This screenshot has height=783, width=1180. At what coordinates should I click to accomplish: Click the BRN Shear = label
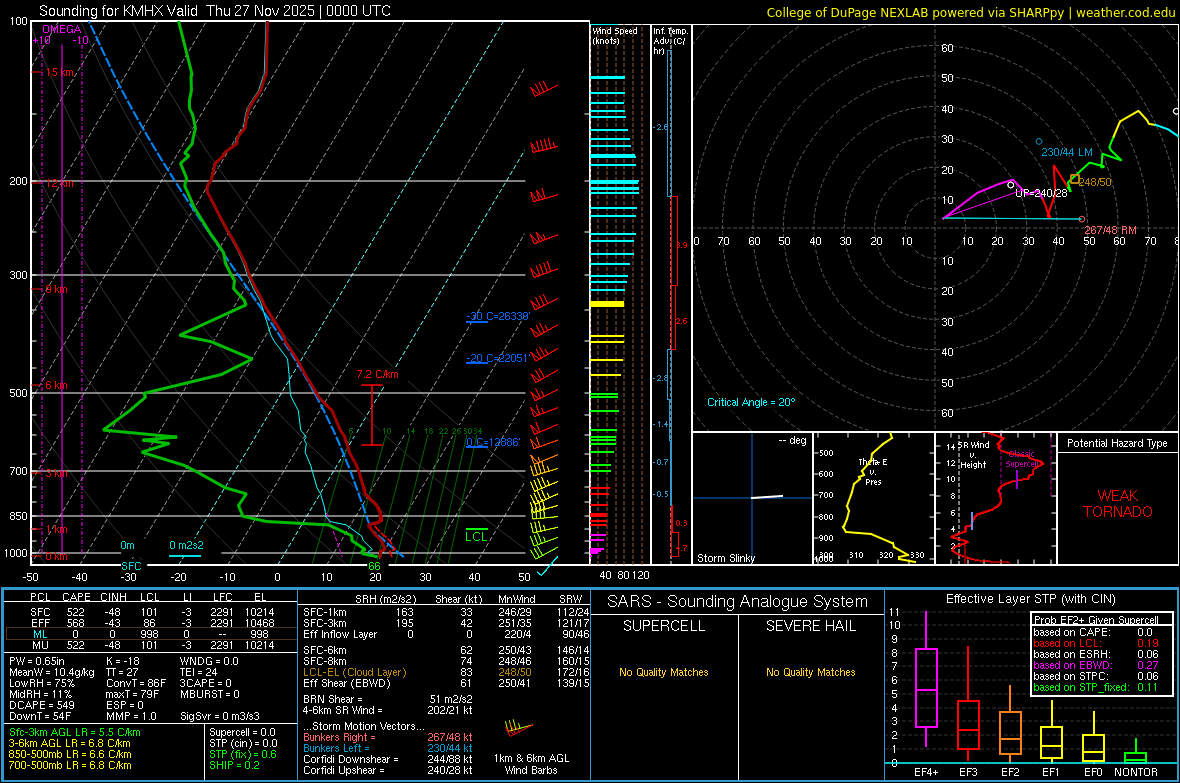pos(333,699)
